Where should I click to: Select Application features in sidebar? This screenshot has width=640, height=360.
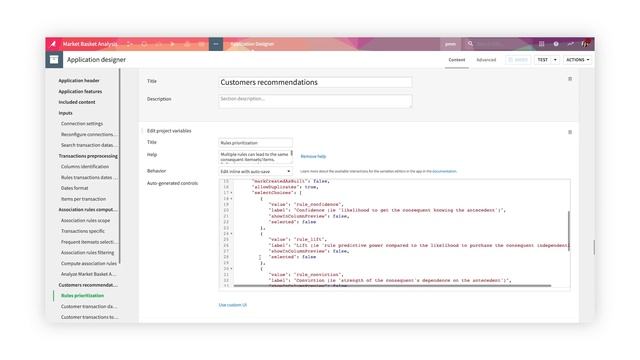pyautogui.click(x=80, y=91)
